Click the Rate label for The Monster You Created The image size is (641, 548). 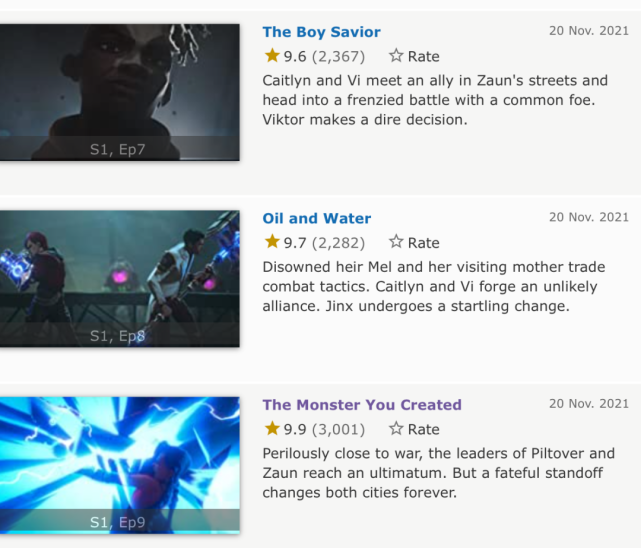(x=423, y=429)
